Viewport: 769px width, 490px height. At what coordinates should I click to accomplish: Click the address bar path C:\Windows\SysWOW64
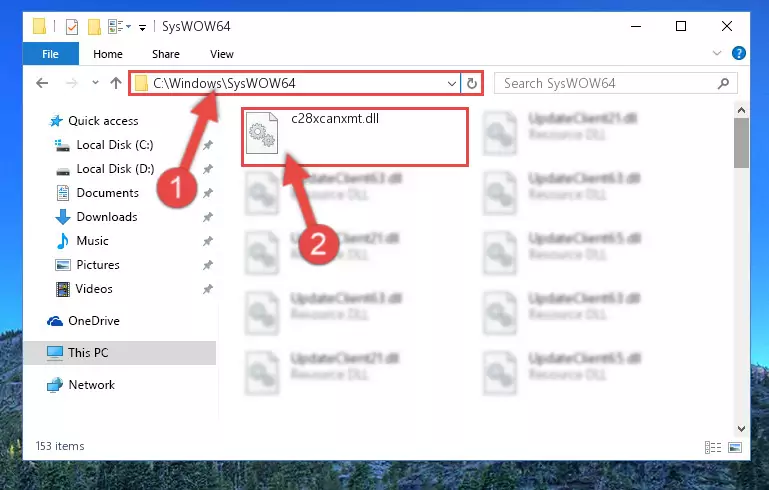pos(224,83)
